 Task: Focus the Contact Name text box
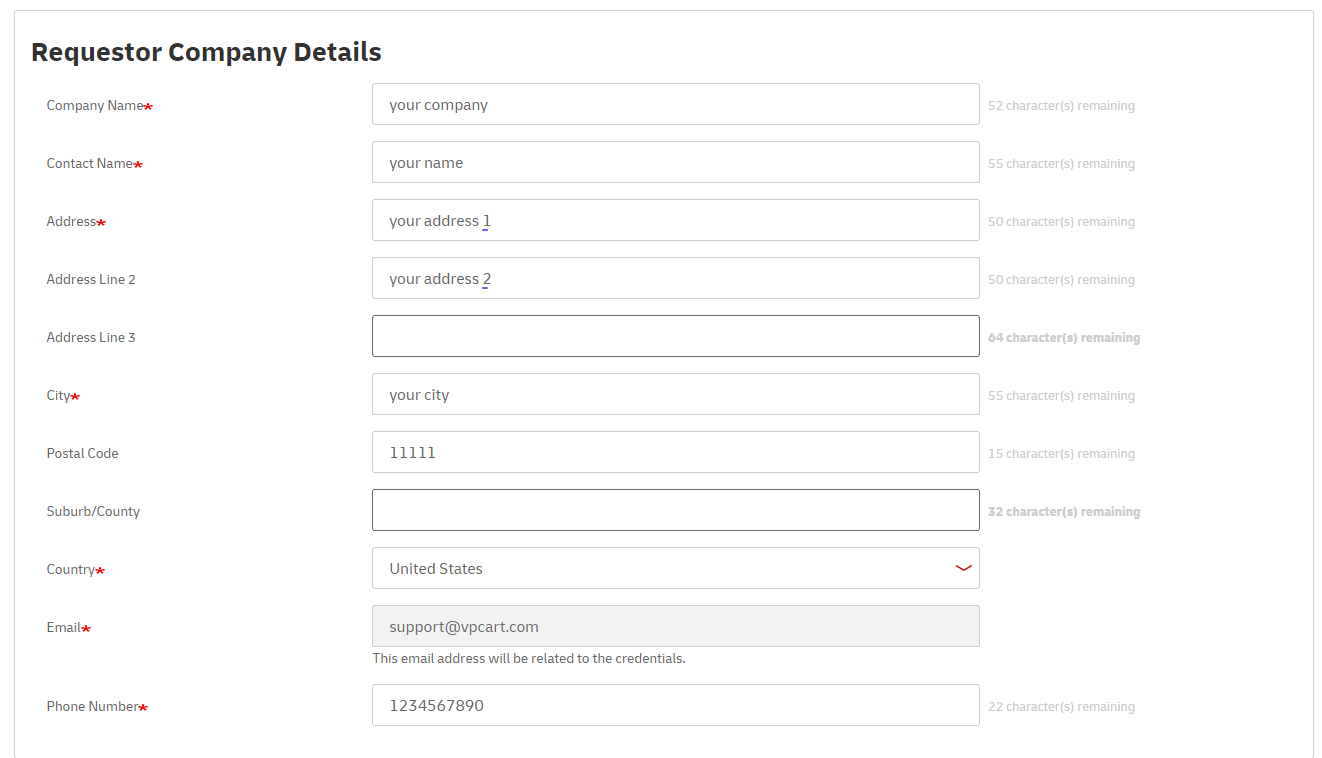pyautogui.click(x=675, y=162)
